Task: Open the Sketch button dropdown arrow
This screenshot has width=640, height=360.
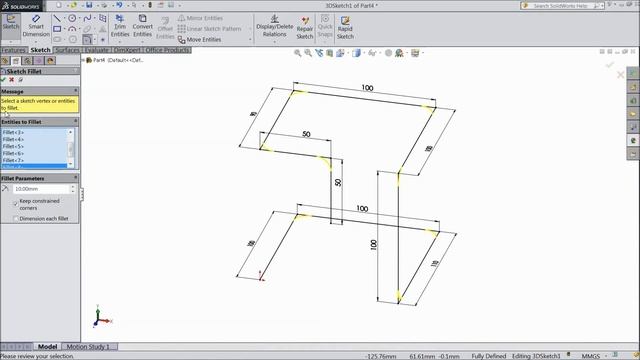Action: [11, 41]
